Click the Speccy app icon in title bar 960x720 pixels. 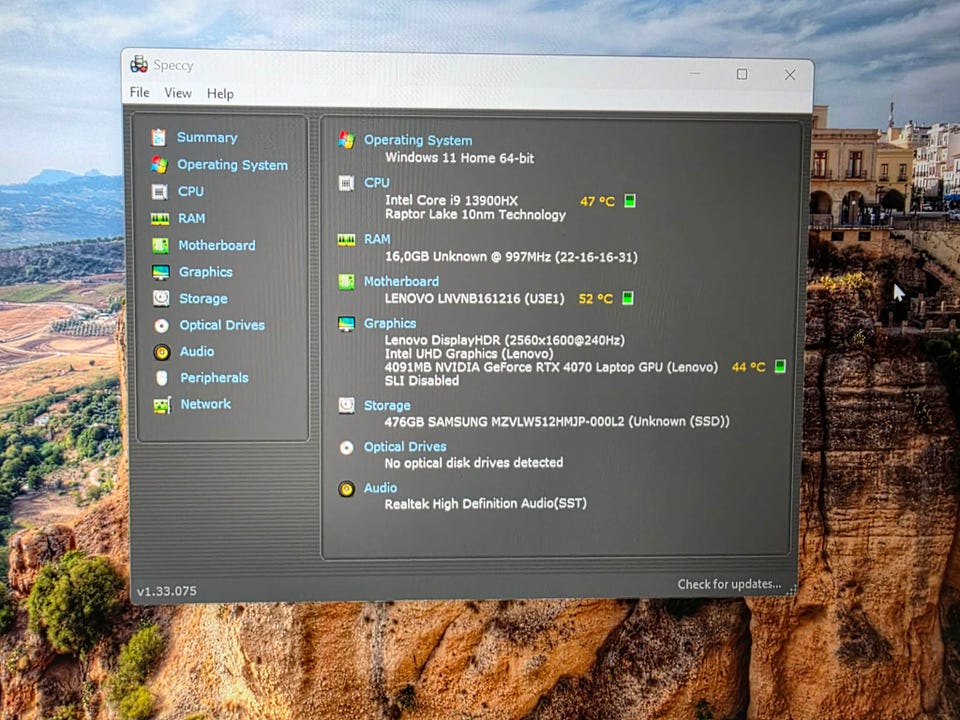click(139, 64)
